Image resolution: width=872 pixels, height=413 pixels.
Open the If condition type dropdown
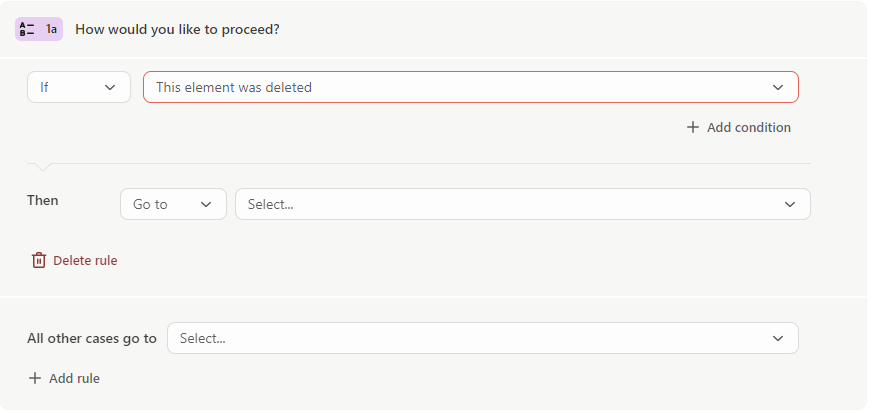(79, 87)
